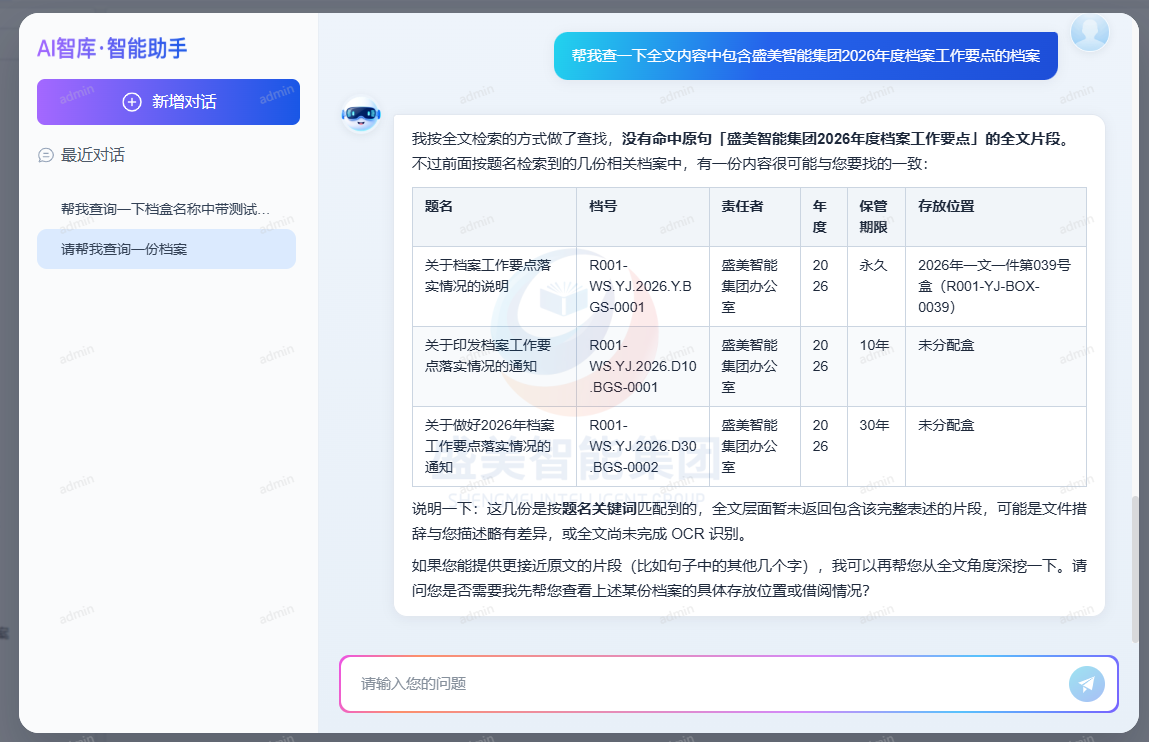Select the 请帮我查询一份档案 conversation
This screenshot has height=742, width=1149.
point(166,249)
